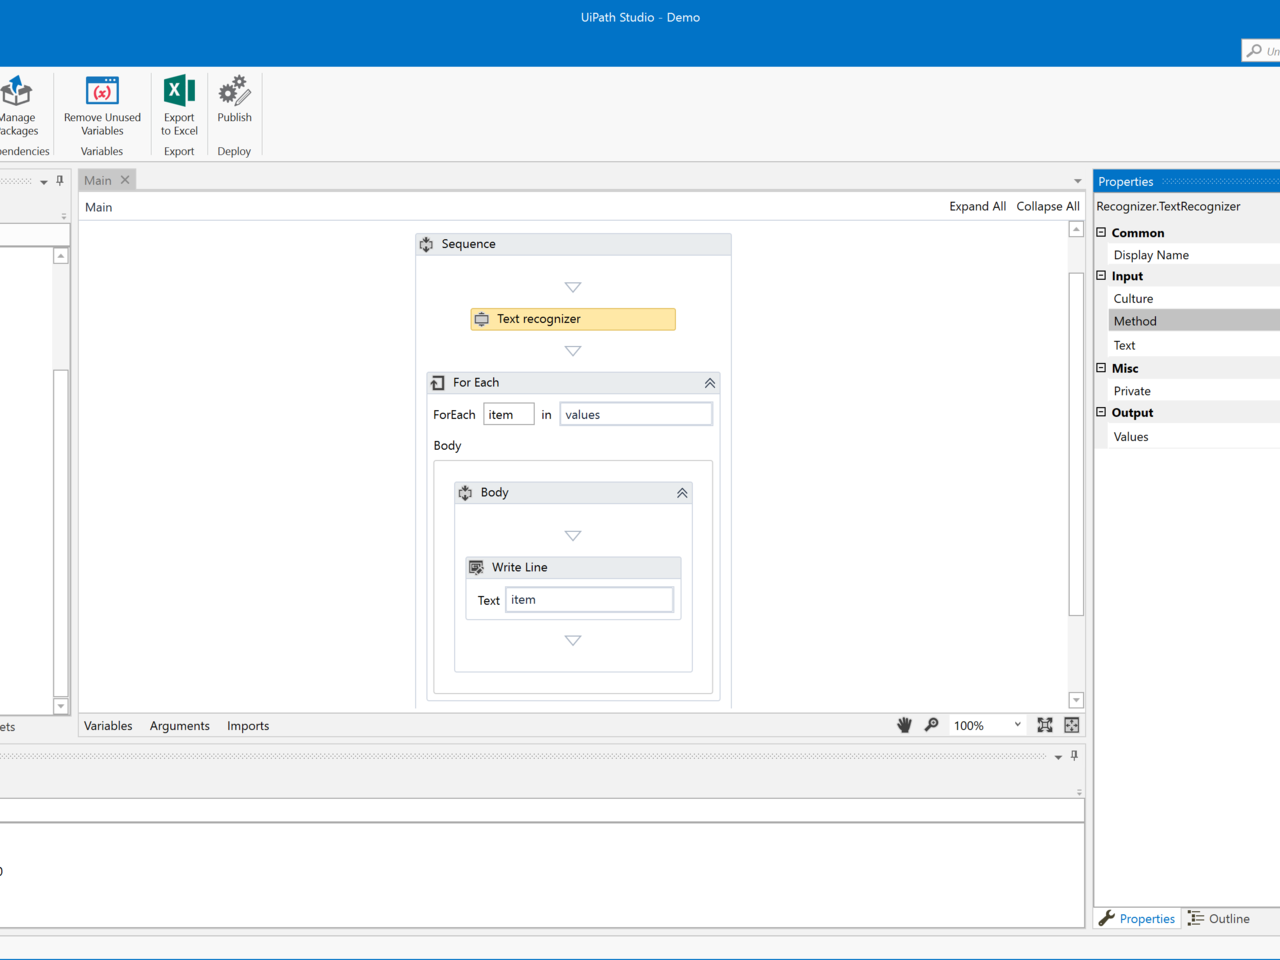
Task: Click the fit to screen icon
Action: [1045, 725]
